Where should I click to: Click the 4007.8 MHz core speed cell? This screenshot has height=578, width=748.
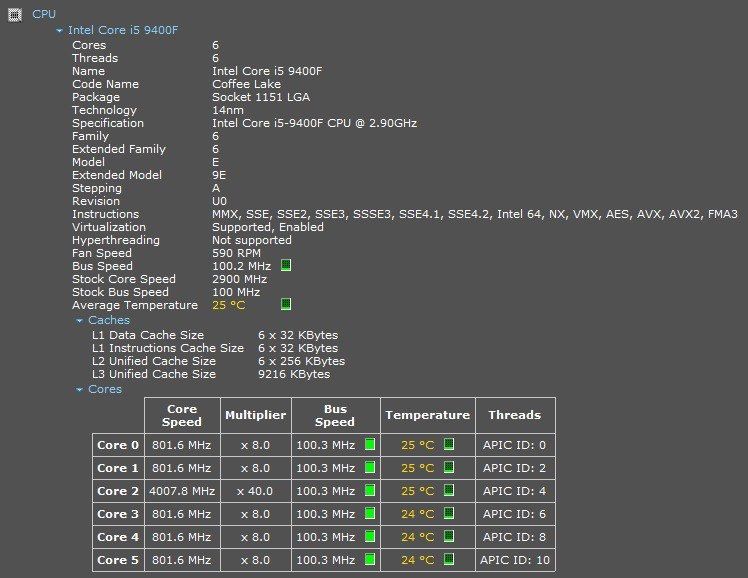point(182,491)
